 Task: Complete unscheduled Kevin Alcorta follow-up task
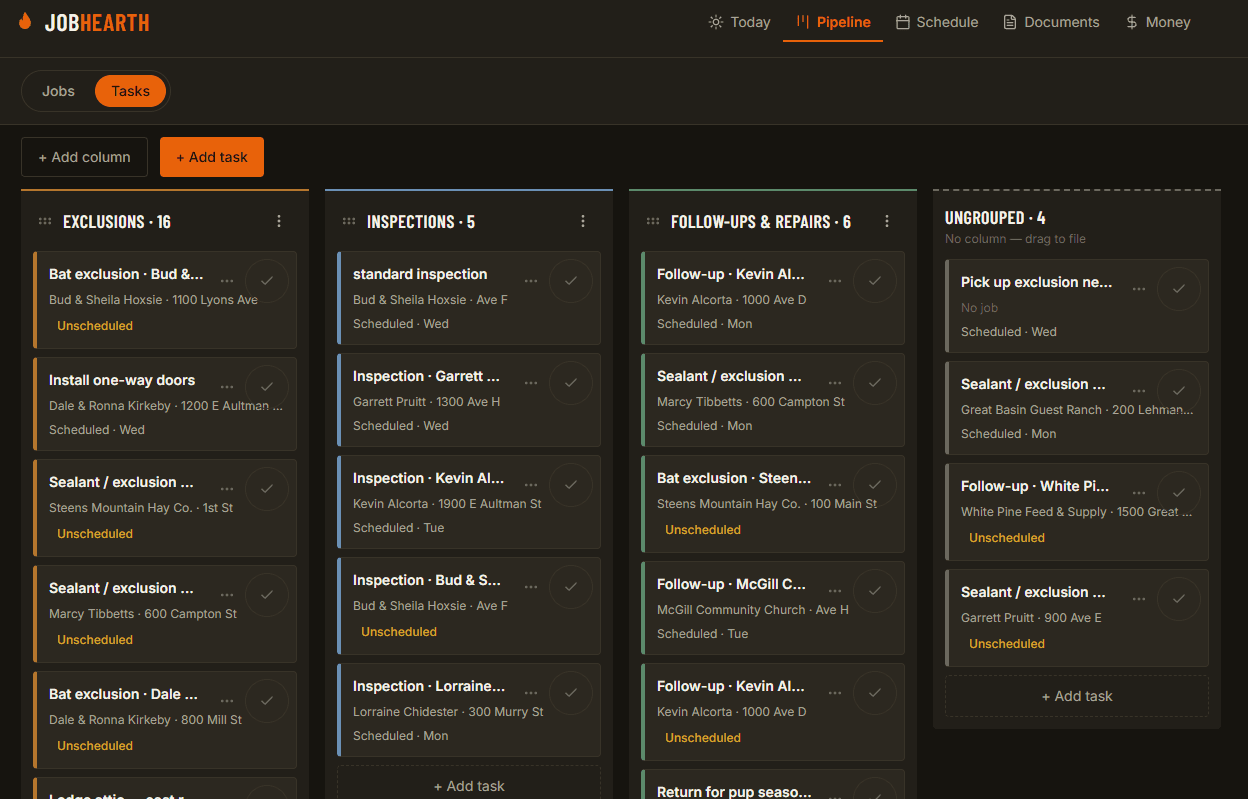pos(875,693)
